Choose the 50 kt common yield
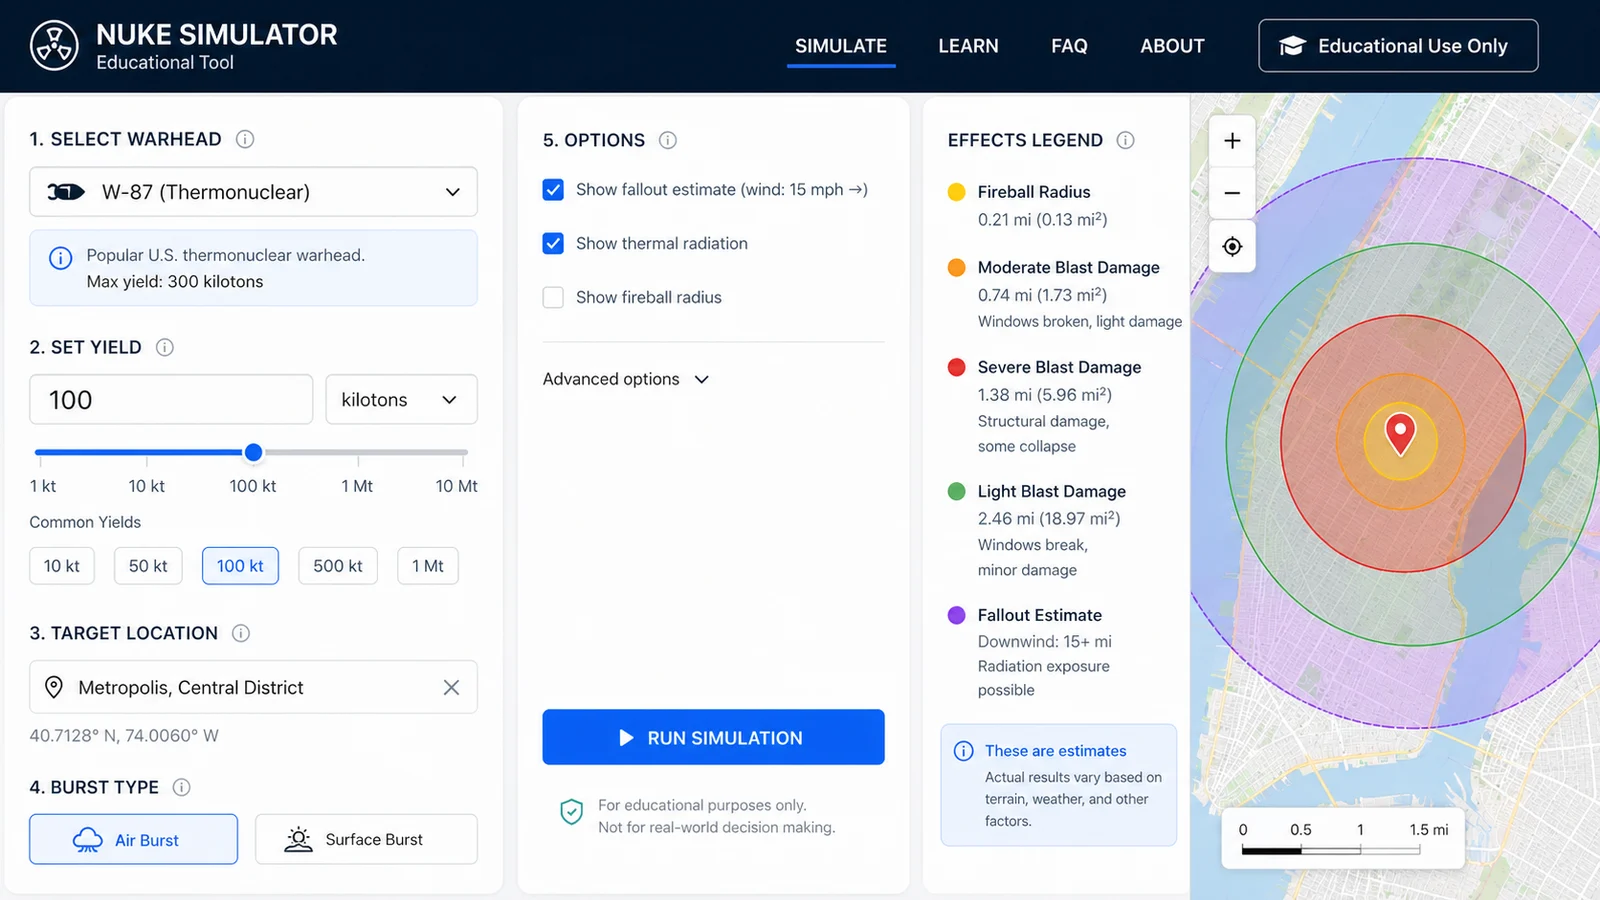Image resolution: width=1600 pixels, height=900 pixels. click(148, 566)
